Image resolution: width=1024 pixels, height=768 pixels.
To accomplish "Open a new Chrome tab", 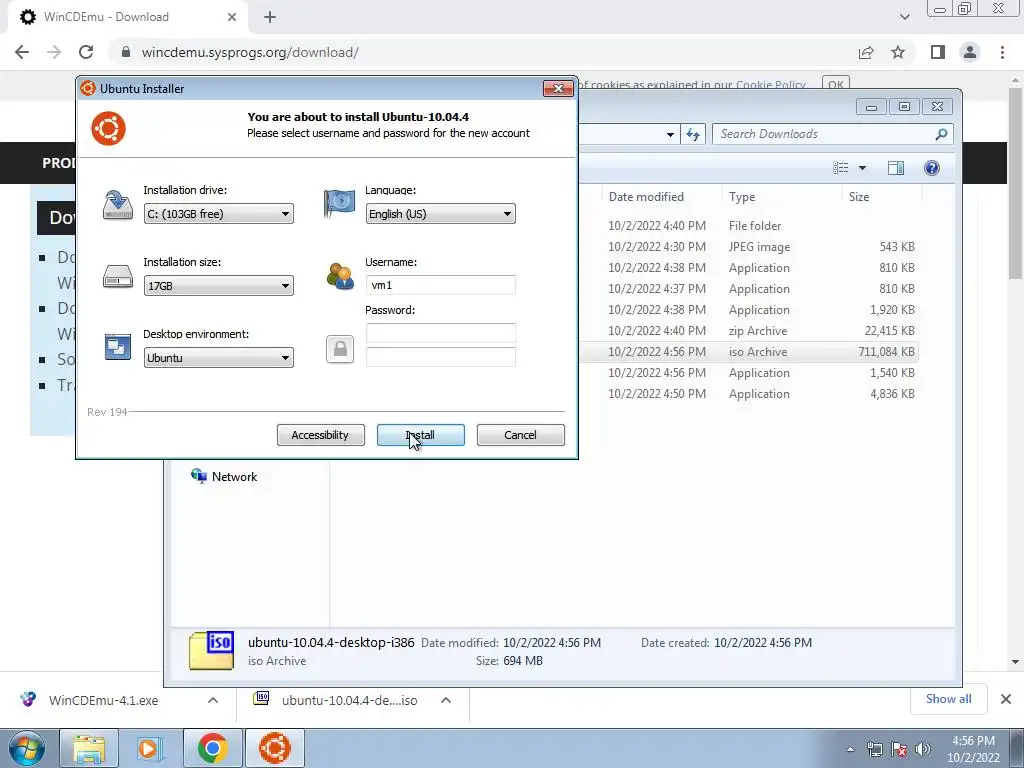I will pyautogui.click(x=270, y=17).
